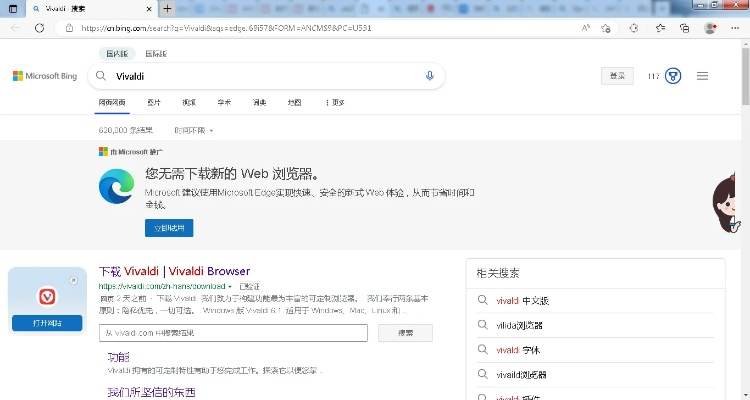Open the 时间不限 time filter dropdown
Image resolution: width=750 pixels, height=400 pixels.
coord(194,130)
